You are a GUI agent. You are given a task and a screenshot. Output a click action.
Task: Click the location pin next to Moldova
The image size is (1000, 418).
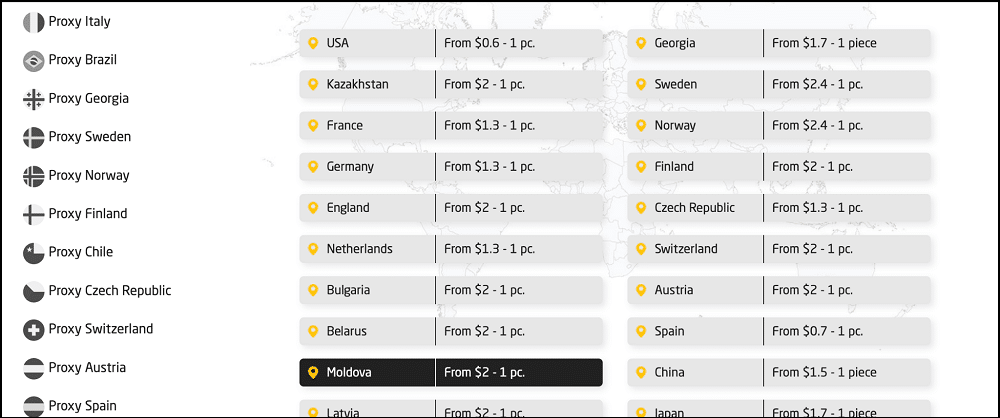(312, 372)
